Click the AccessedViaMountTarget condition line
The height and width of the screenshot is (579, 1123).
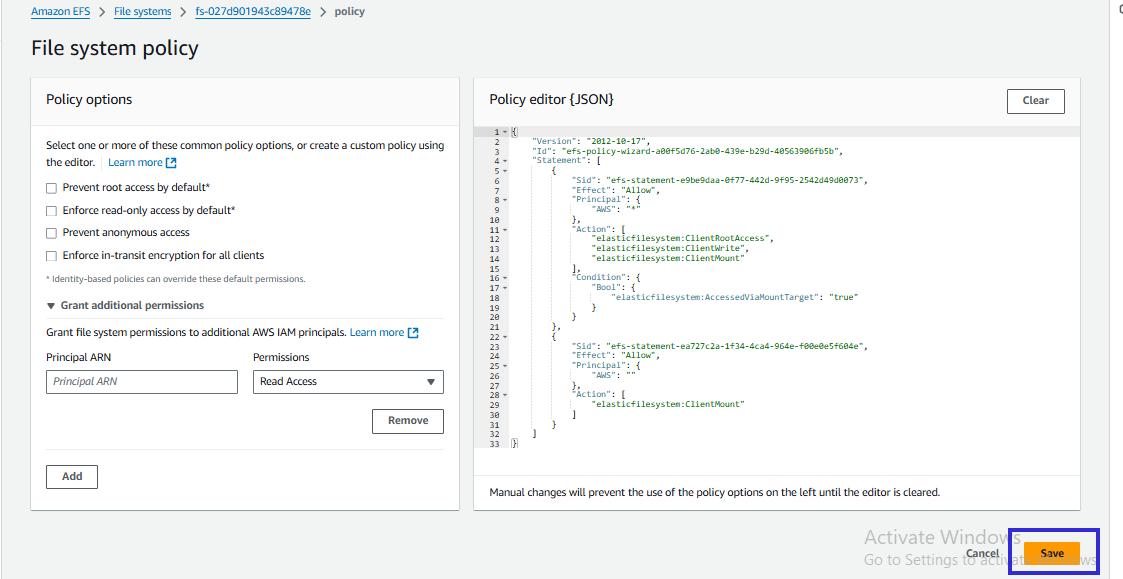tap(734, 297)
